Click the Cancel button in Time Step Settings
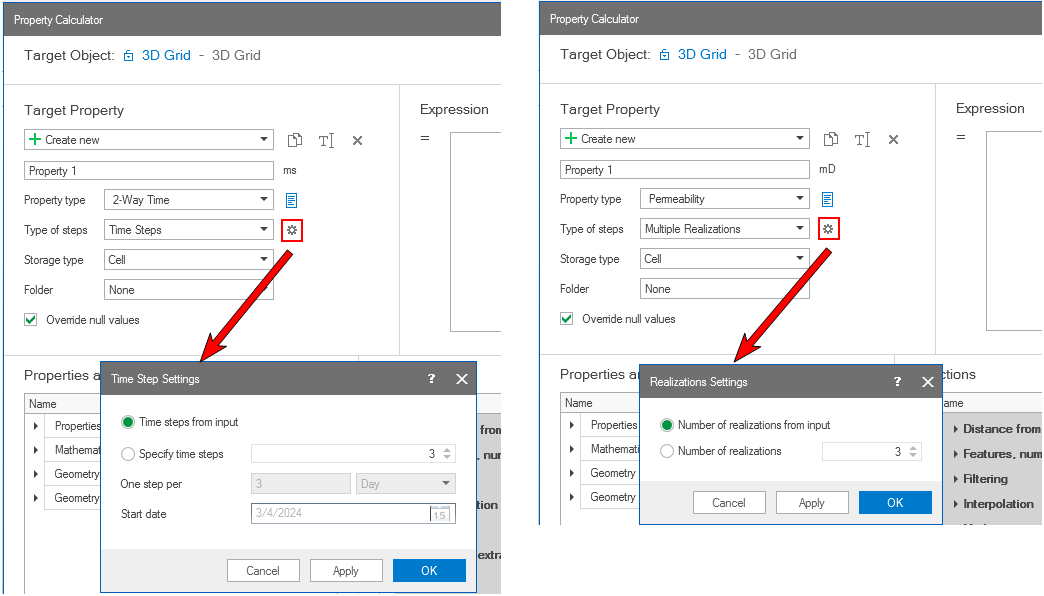This screenshot has height=596, width=1044. (263, 571)
